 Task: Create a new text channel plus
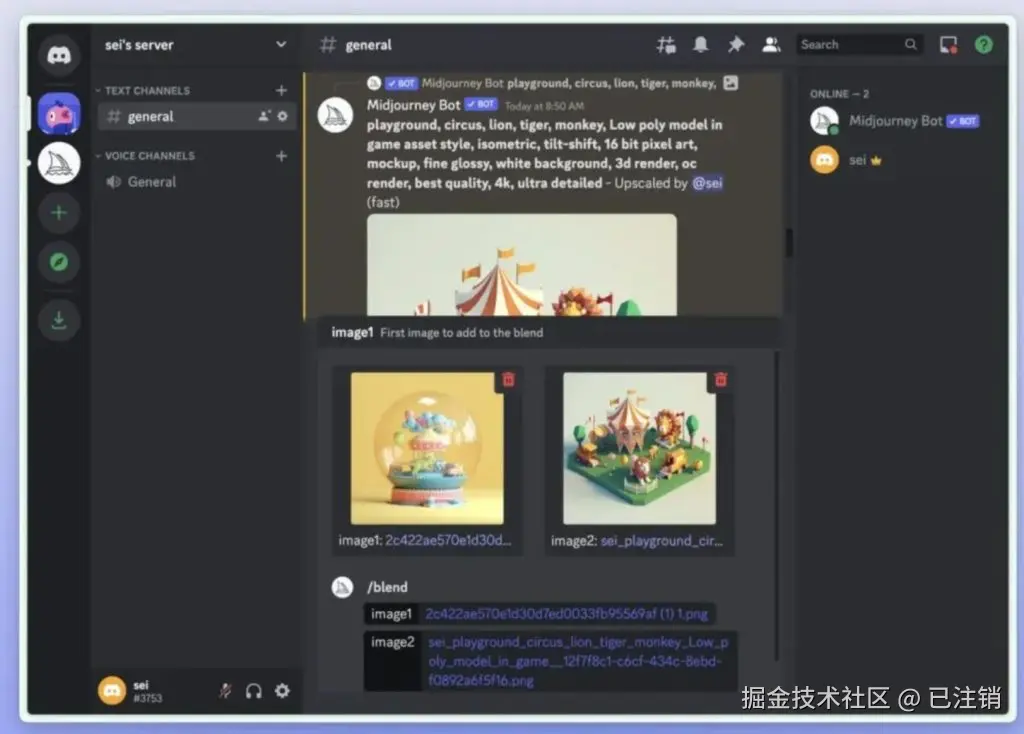click(x=281, y=91)
